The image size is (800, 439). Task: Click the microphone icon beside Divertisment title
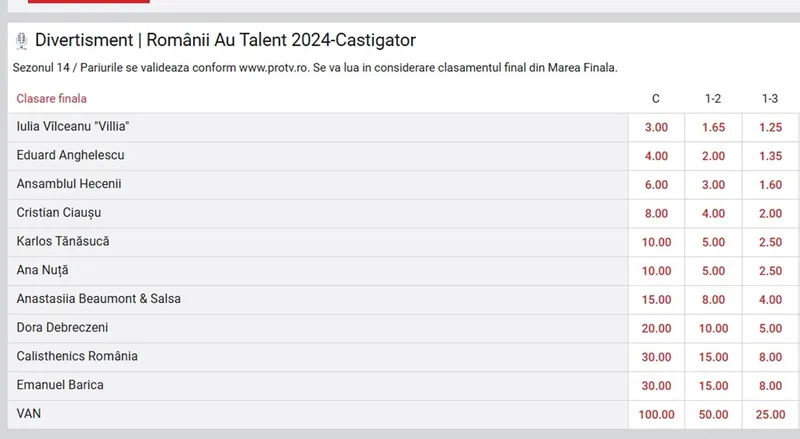(x=21, y=41)
